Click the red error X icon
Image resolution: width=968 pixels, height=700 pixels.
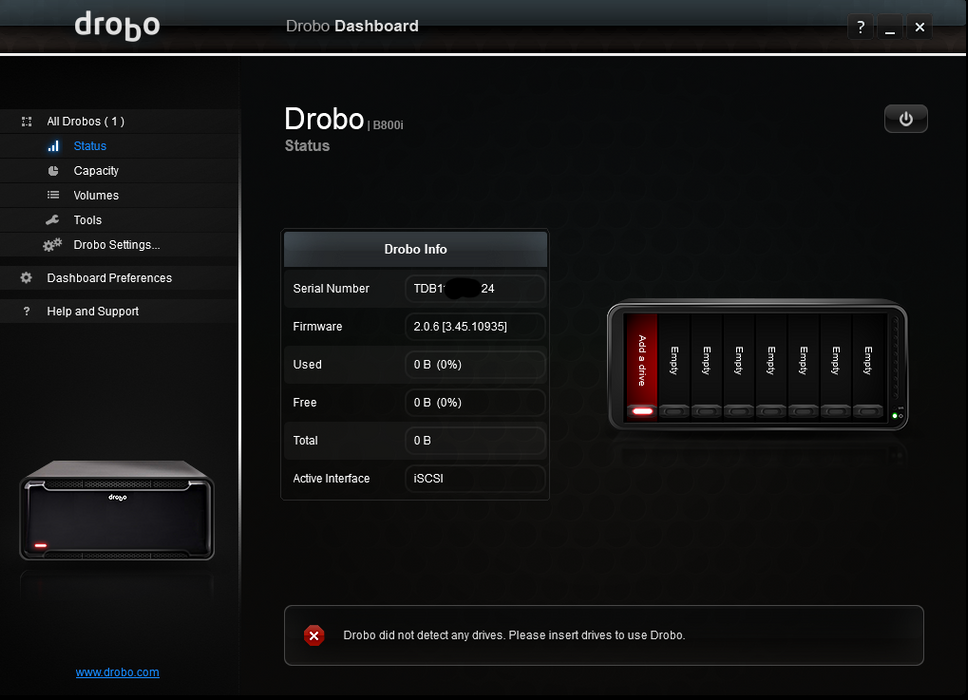pos(314,635)
